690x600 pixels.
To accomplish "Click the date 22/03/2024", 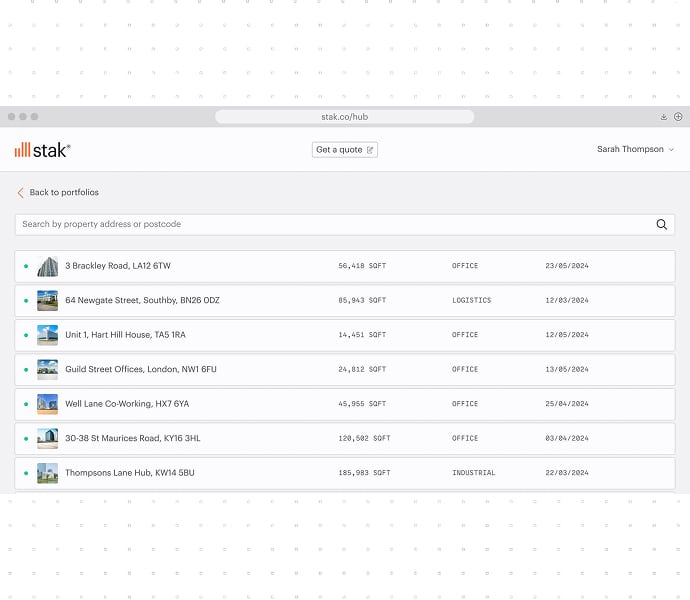I will click(567, 473).
